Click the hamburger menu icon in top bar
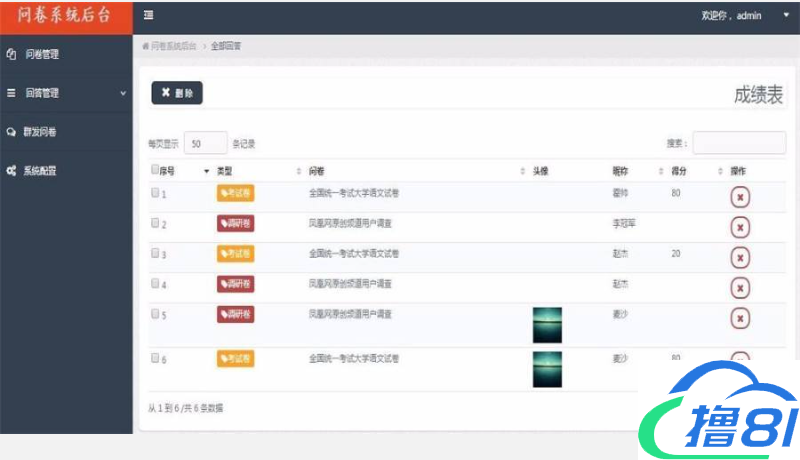 [149, 16]
